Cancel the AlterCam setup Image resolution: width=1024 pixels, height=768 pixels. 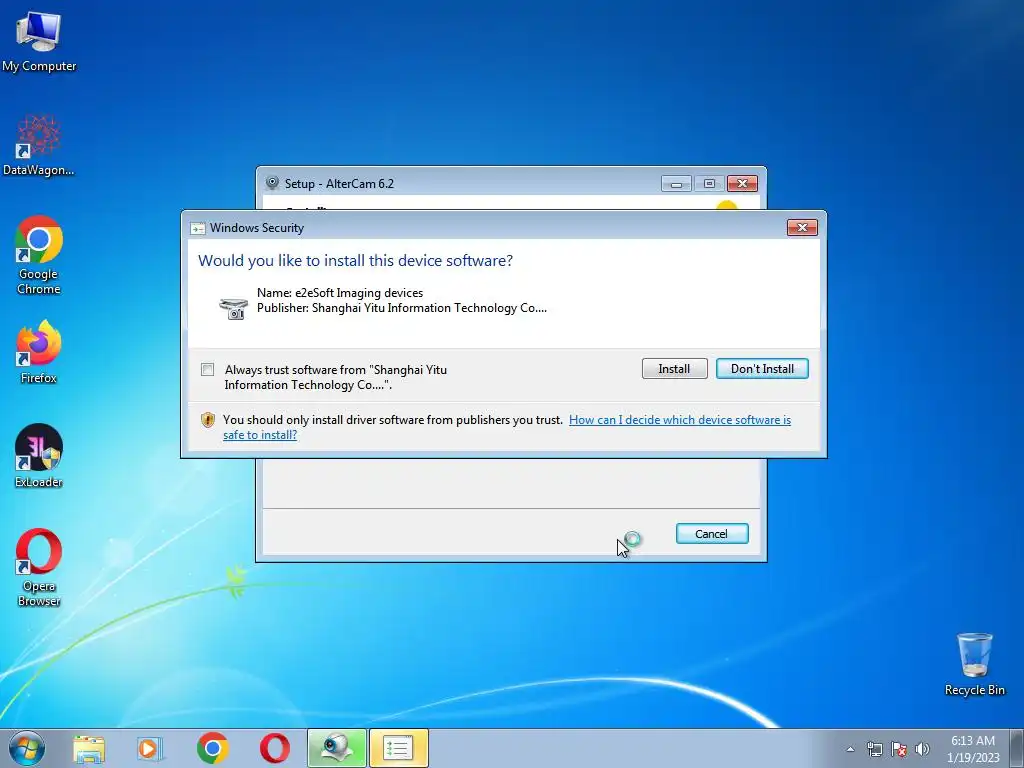point(712,534)
